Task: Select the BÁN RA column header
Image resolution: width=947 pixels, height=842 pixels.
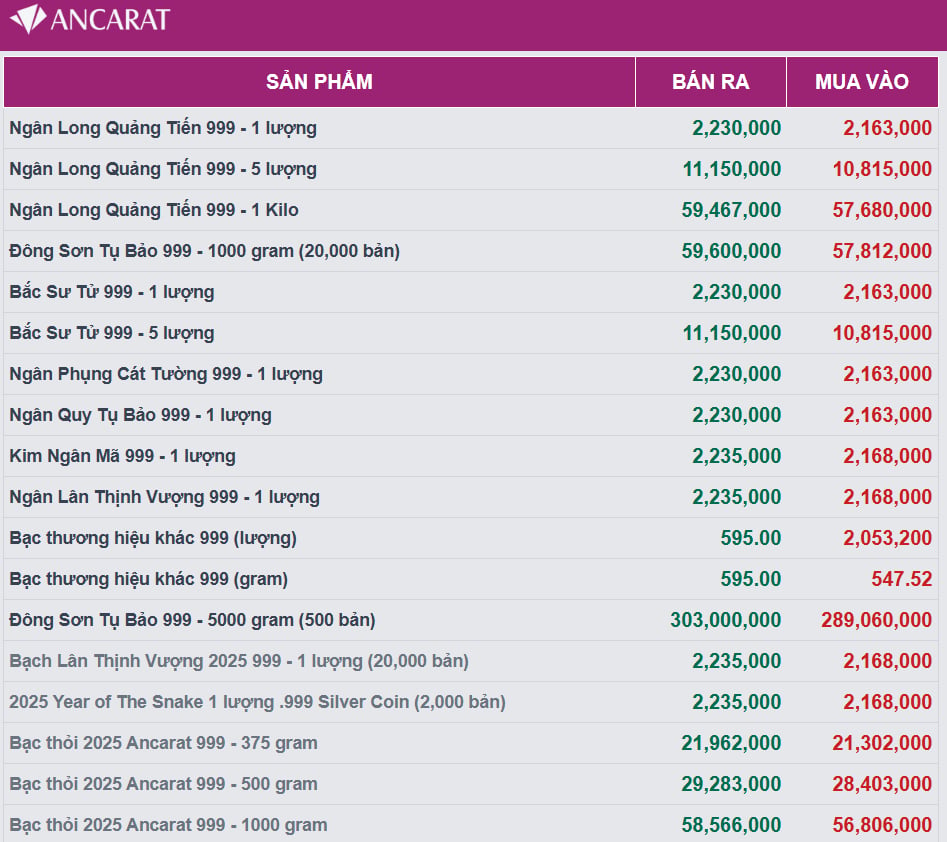Action: click(711, 82)
